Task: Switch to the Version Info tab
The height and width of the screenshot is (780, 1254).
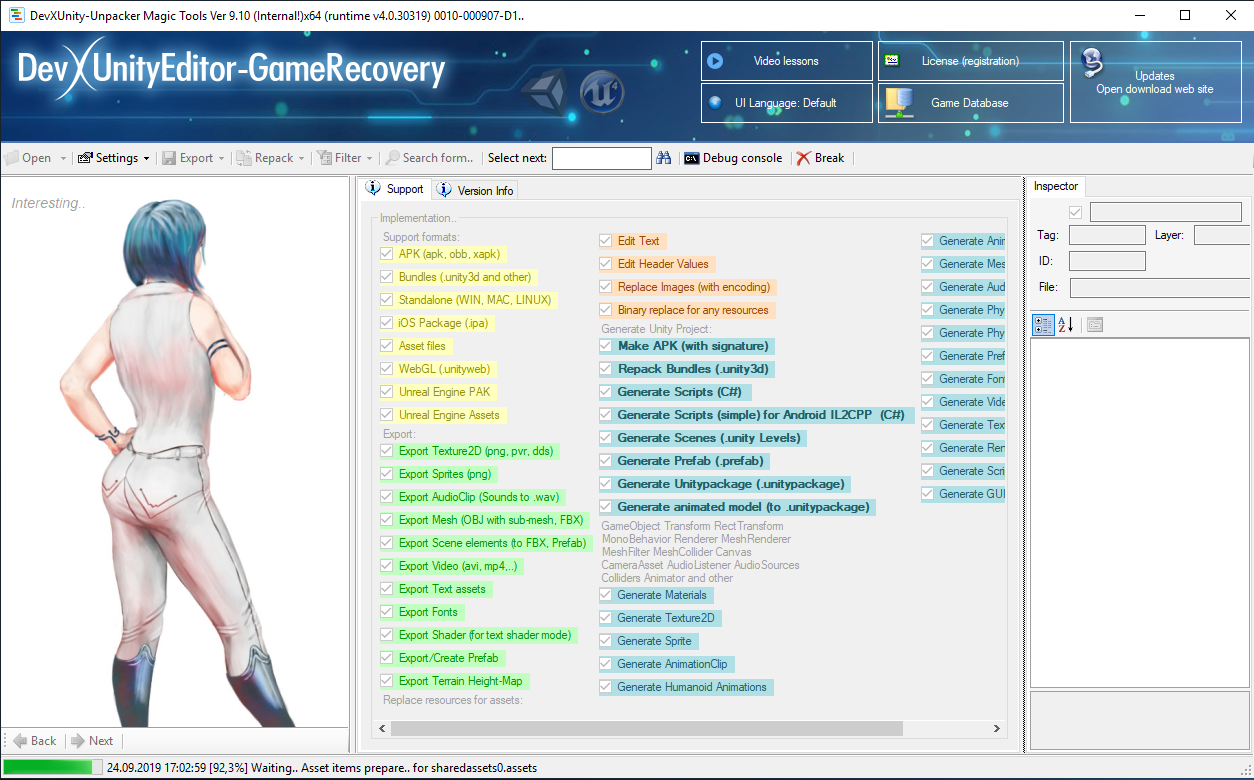Action: tap(475, 190)
